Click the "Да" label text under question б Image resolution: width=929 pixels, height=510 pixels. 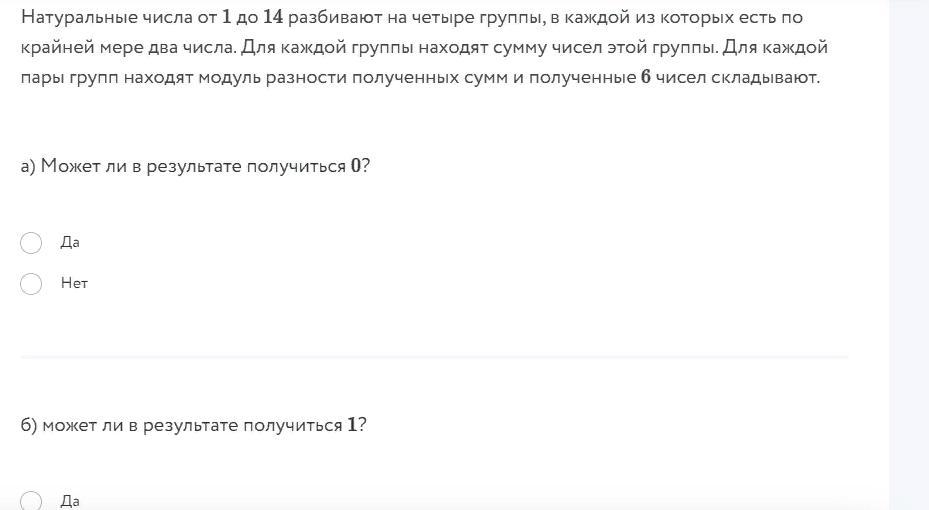pos(70,501)
